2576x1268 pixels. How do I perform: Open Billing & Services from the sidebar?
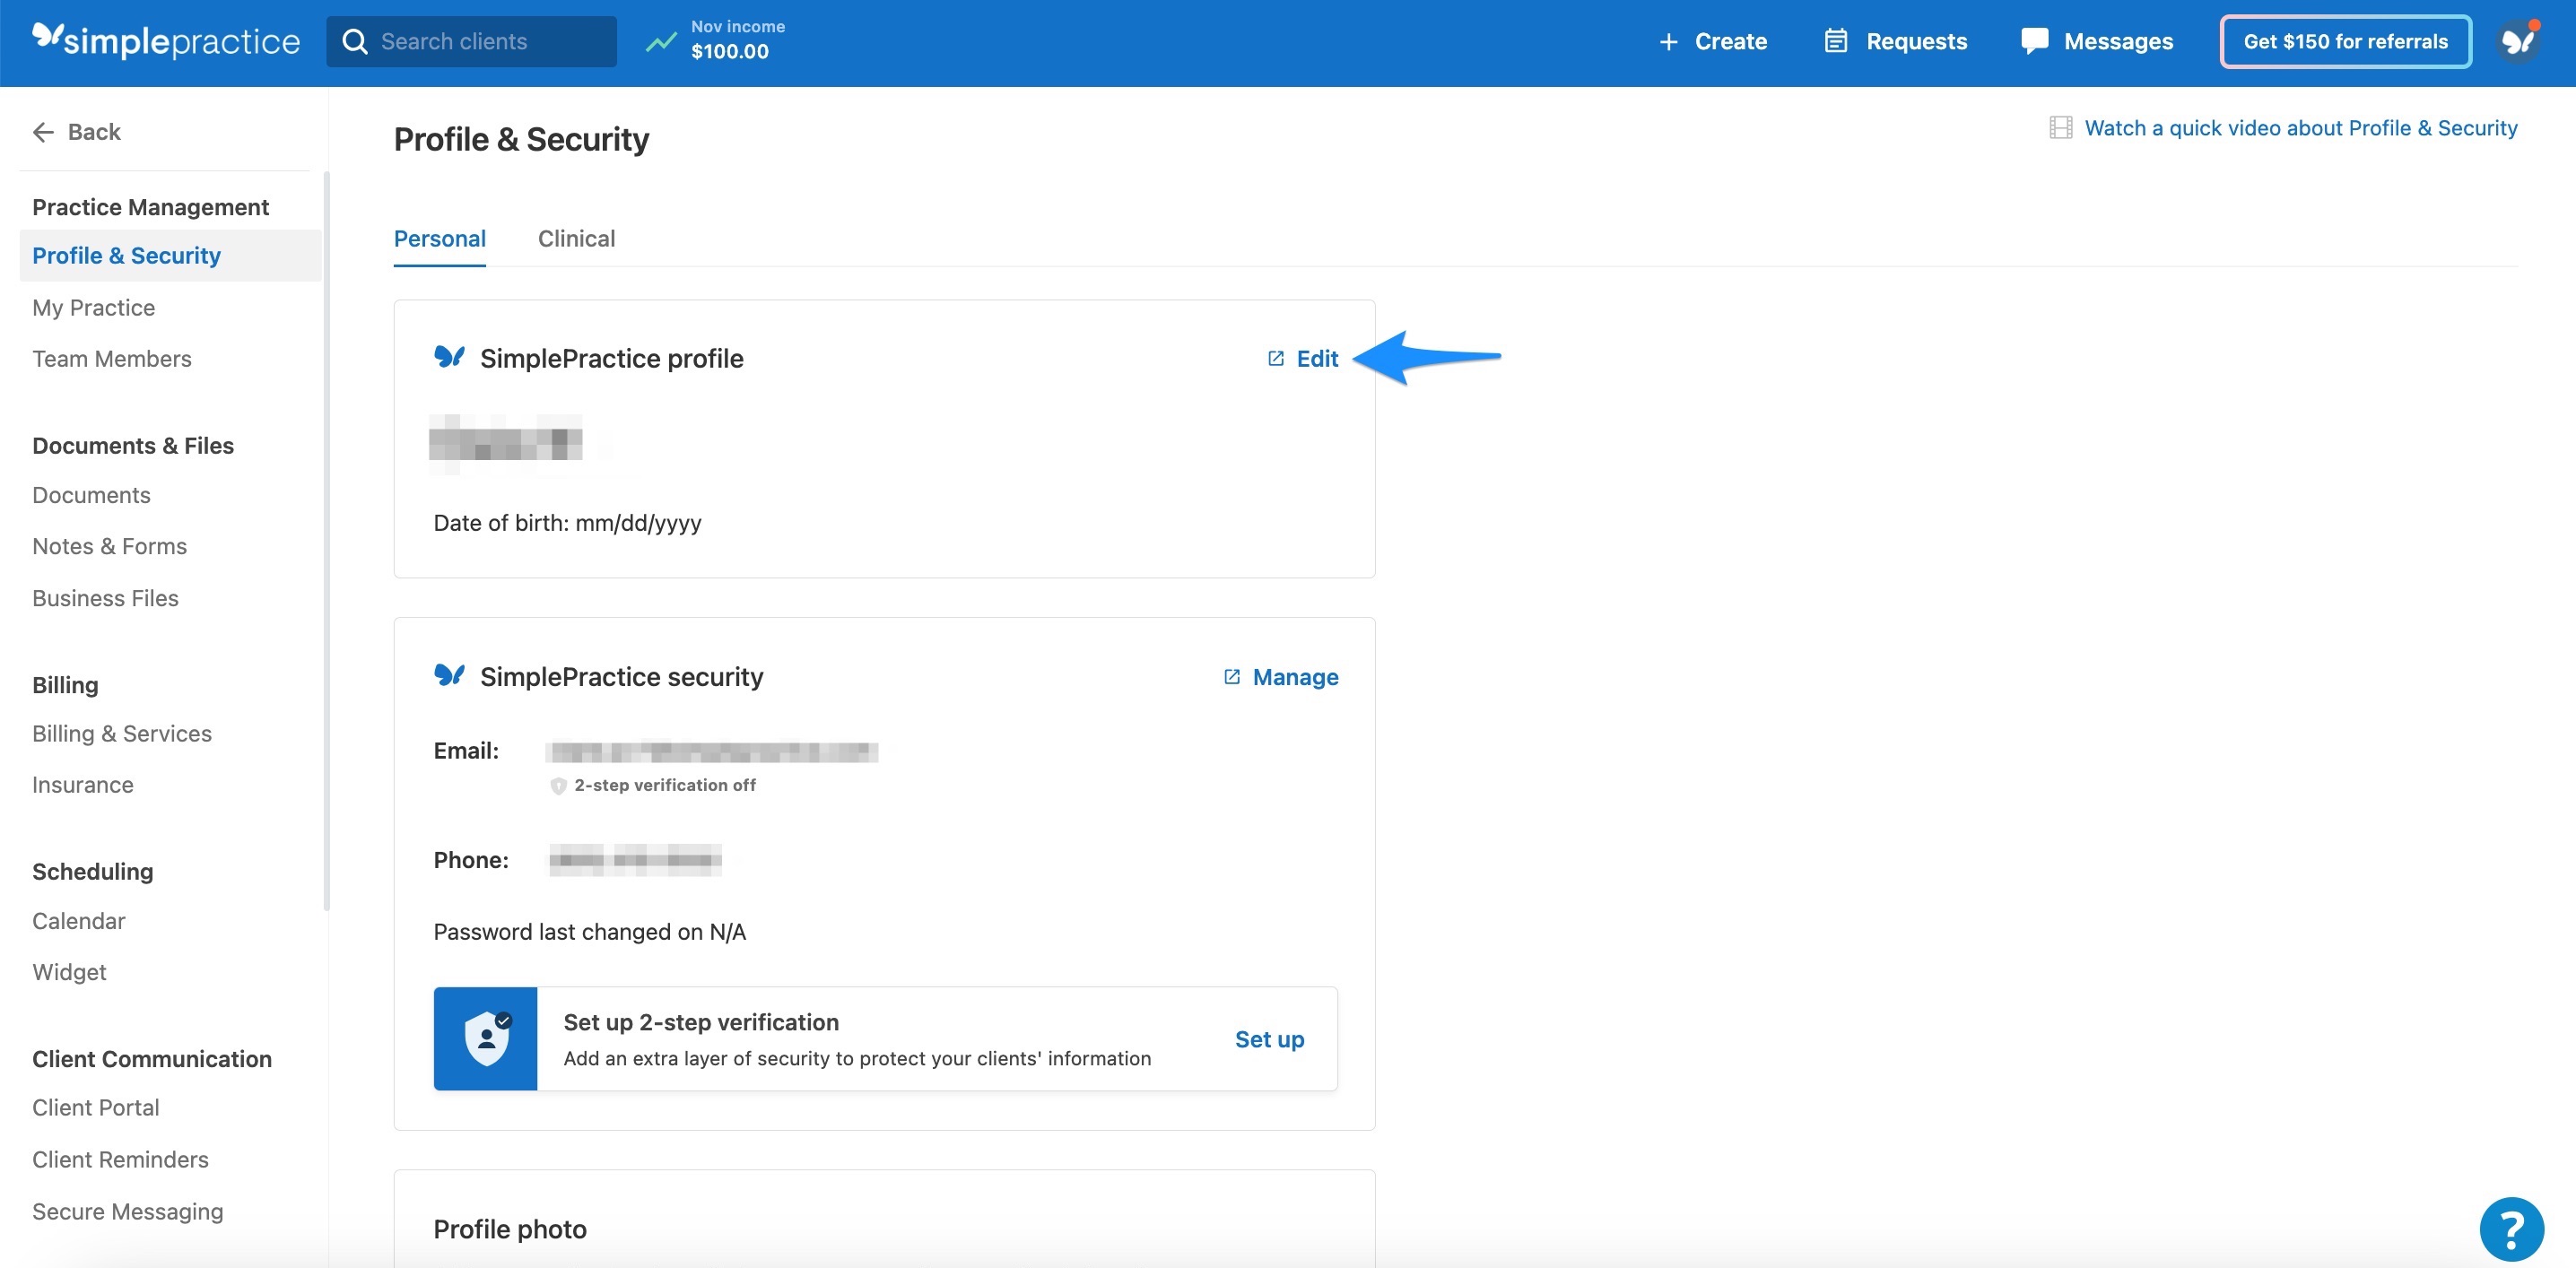coord(121,733)
